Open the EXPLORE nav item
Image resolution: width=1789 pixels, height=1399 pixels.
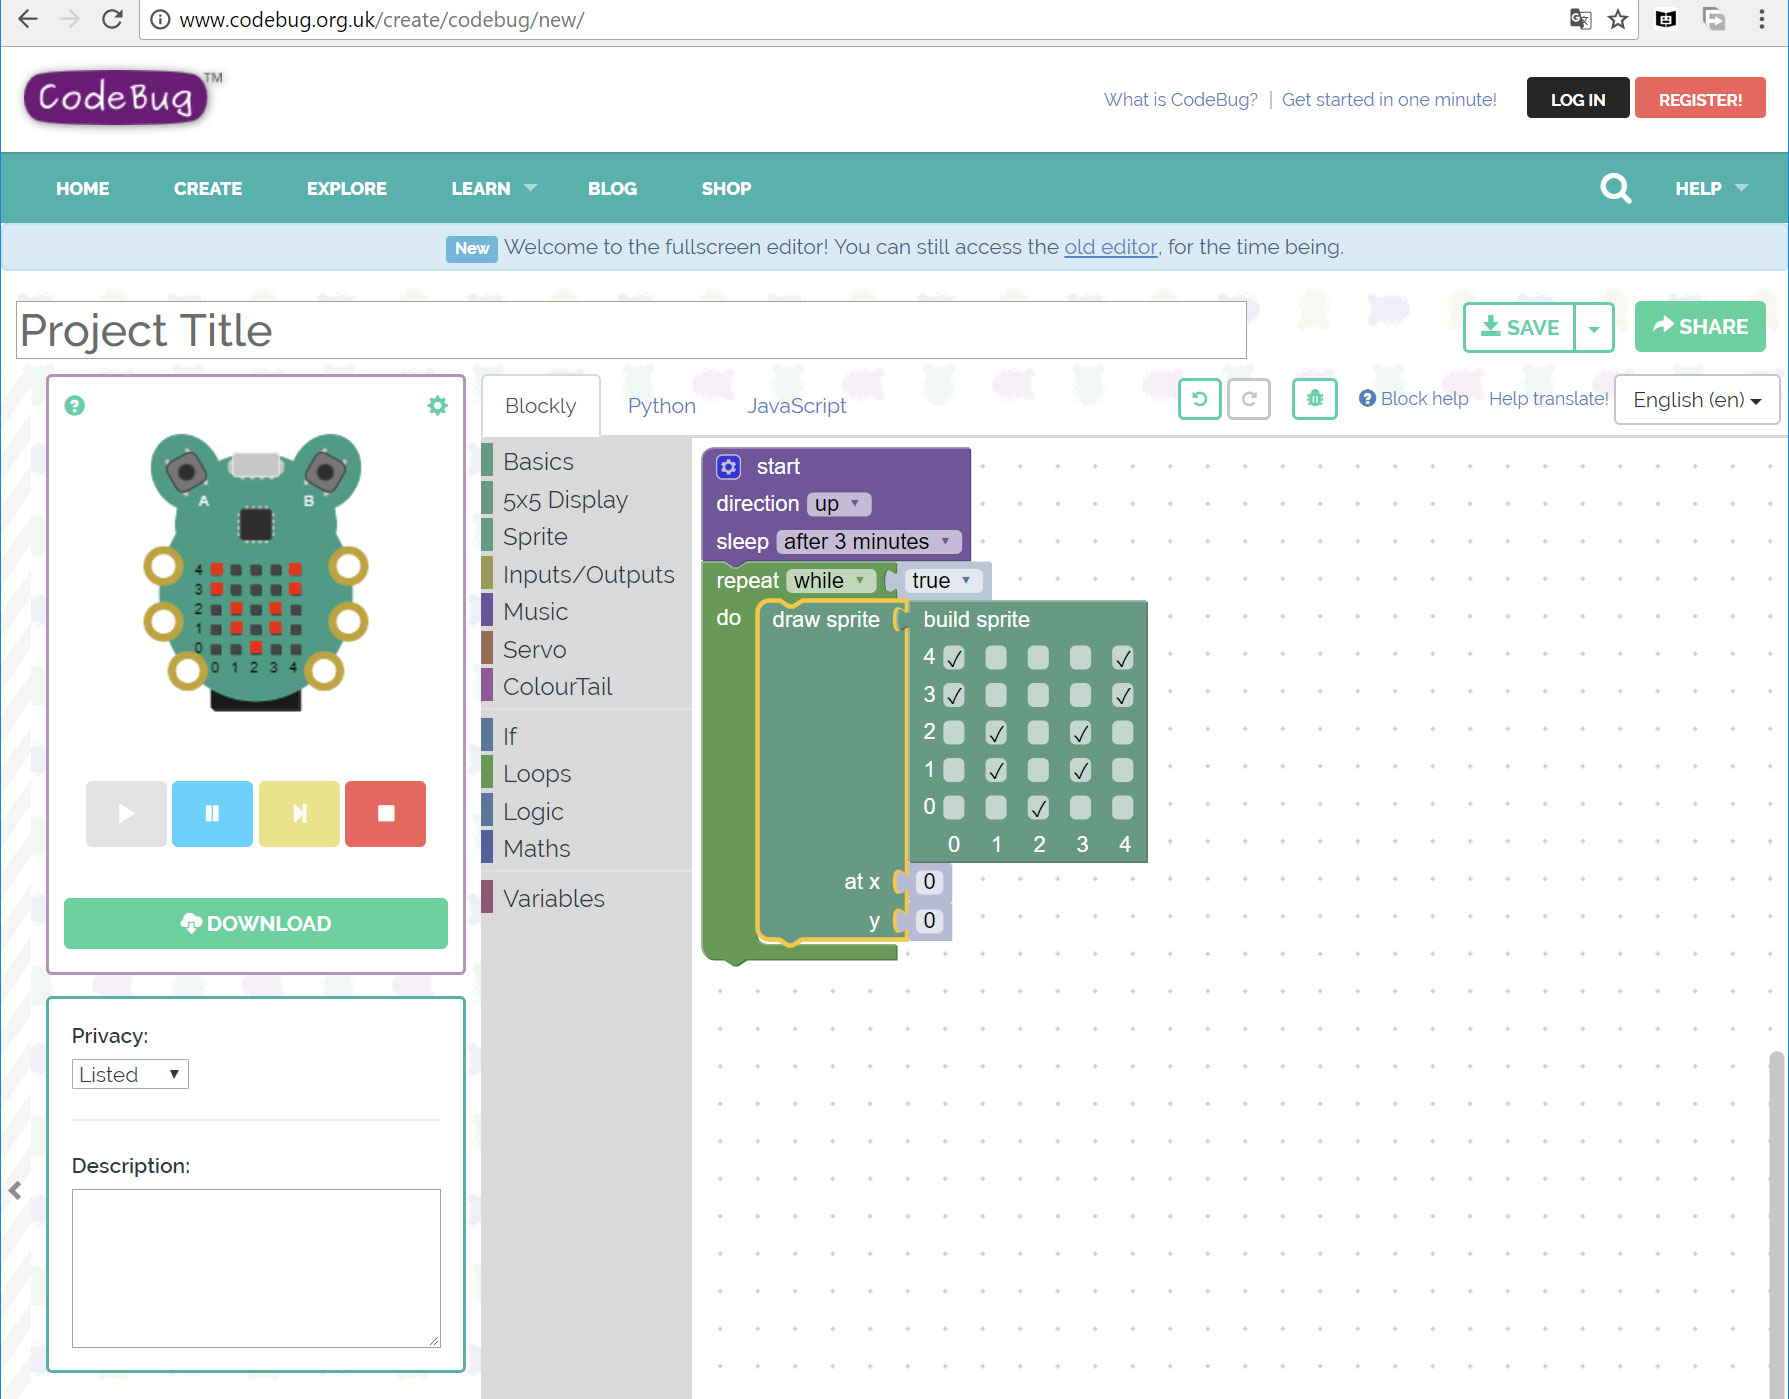pos(347,188)
